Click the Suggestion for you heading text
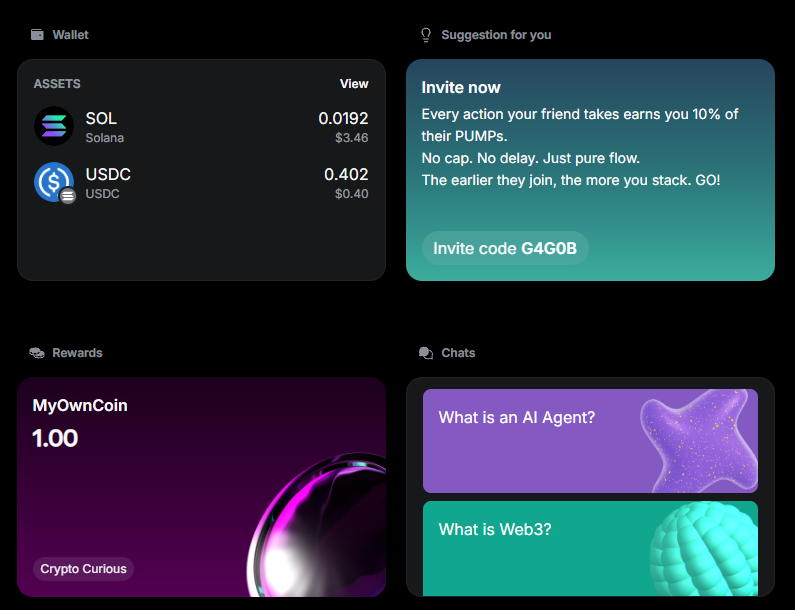795x610 pixels. 496,35
